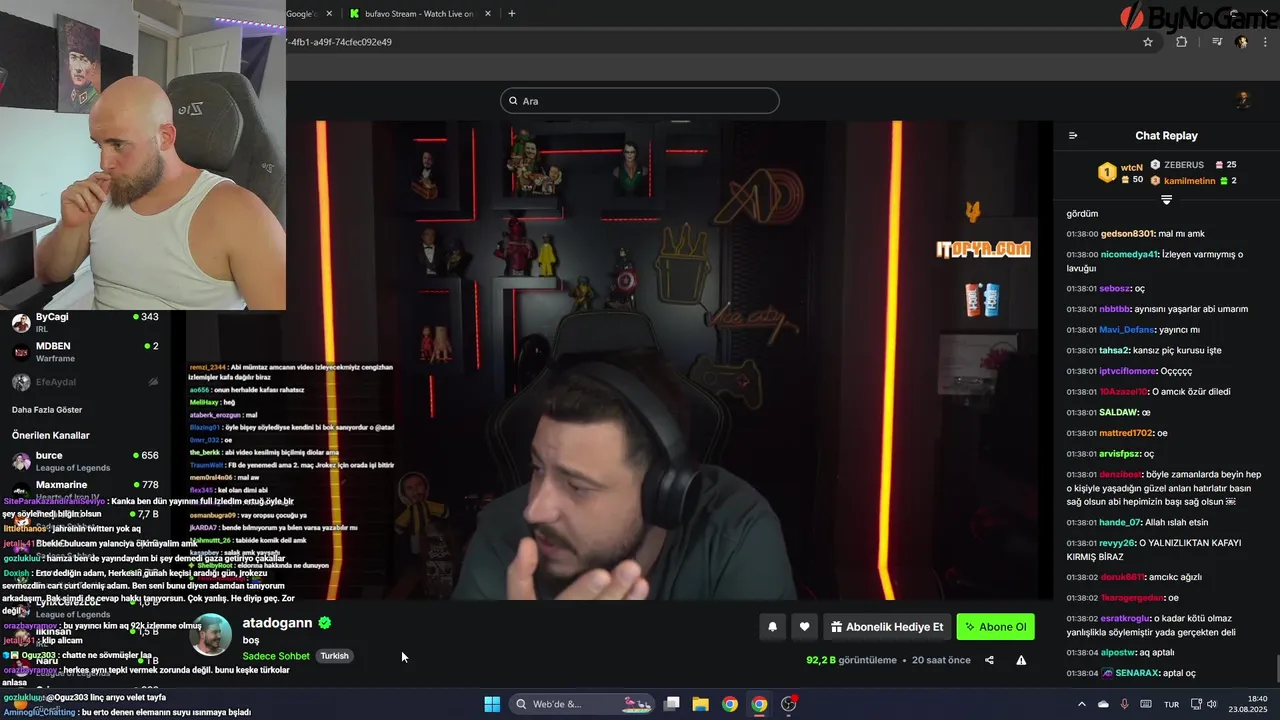Open OneDrive cloud tray icon
This screenshot has height=720, width=1280.
pyautogui.click(x=1104, y=704)
